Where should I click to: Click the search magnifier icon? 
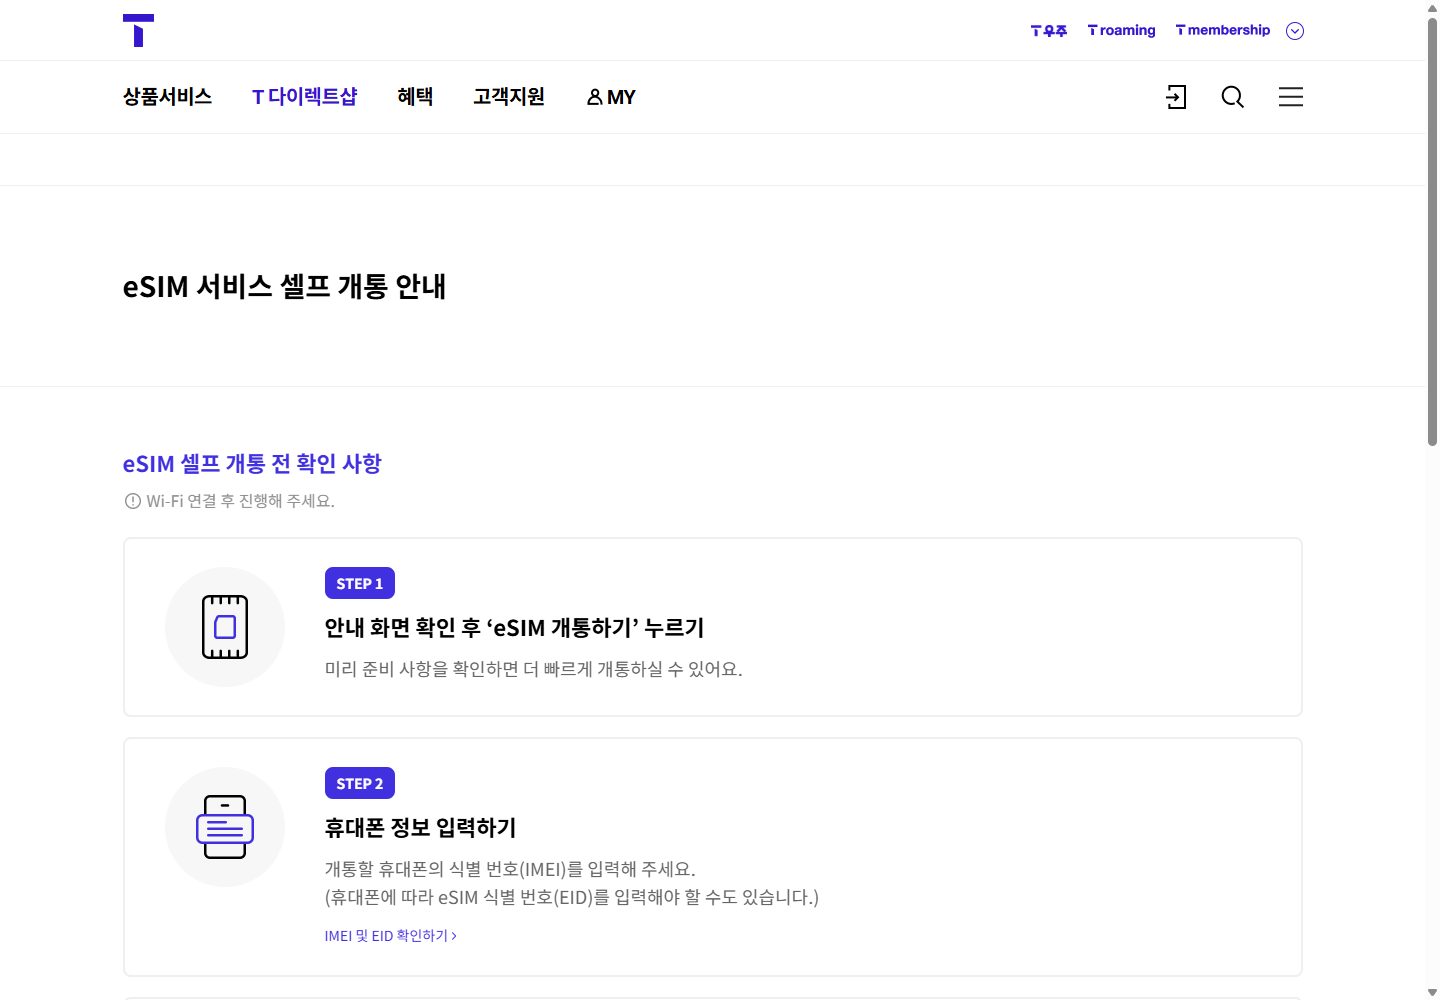click(x=1233, y=97)
